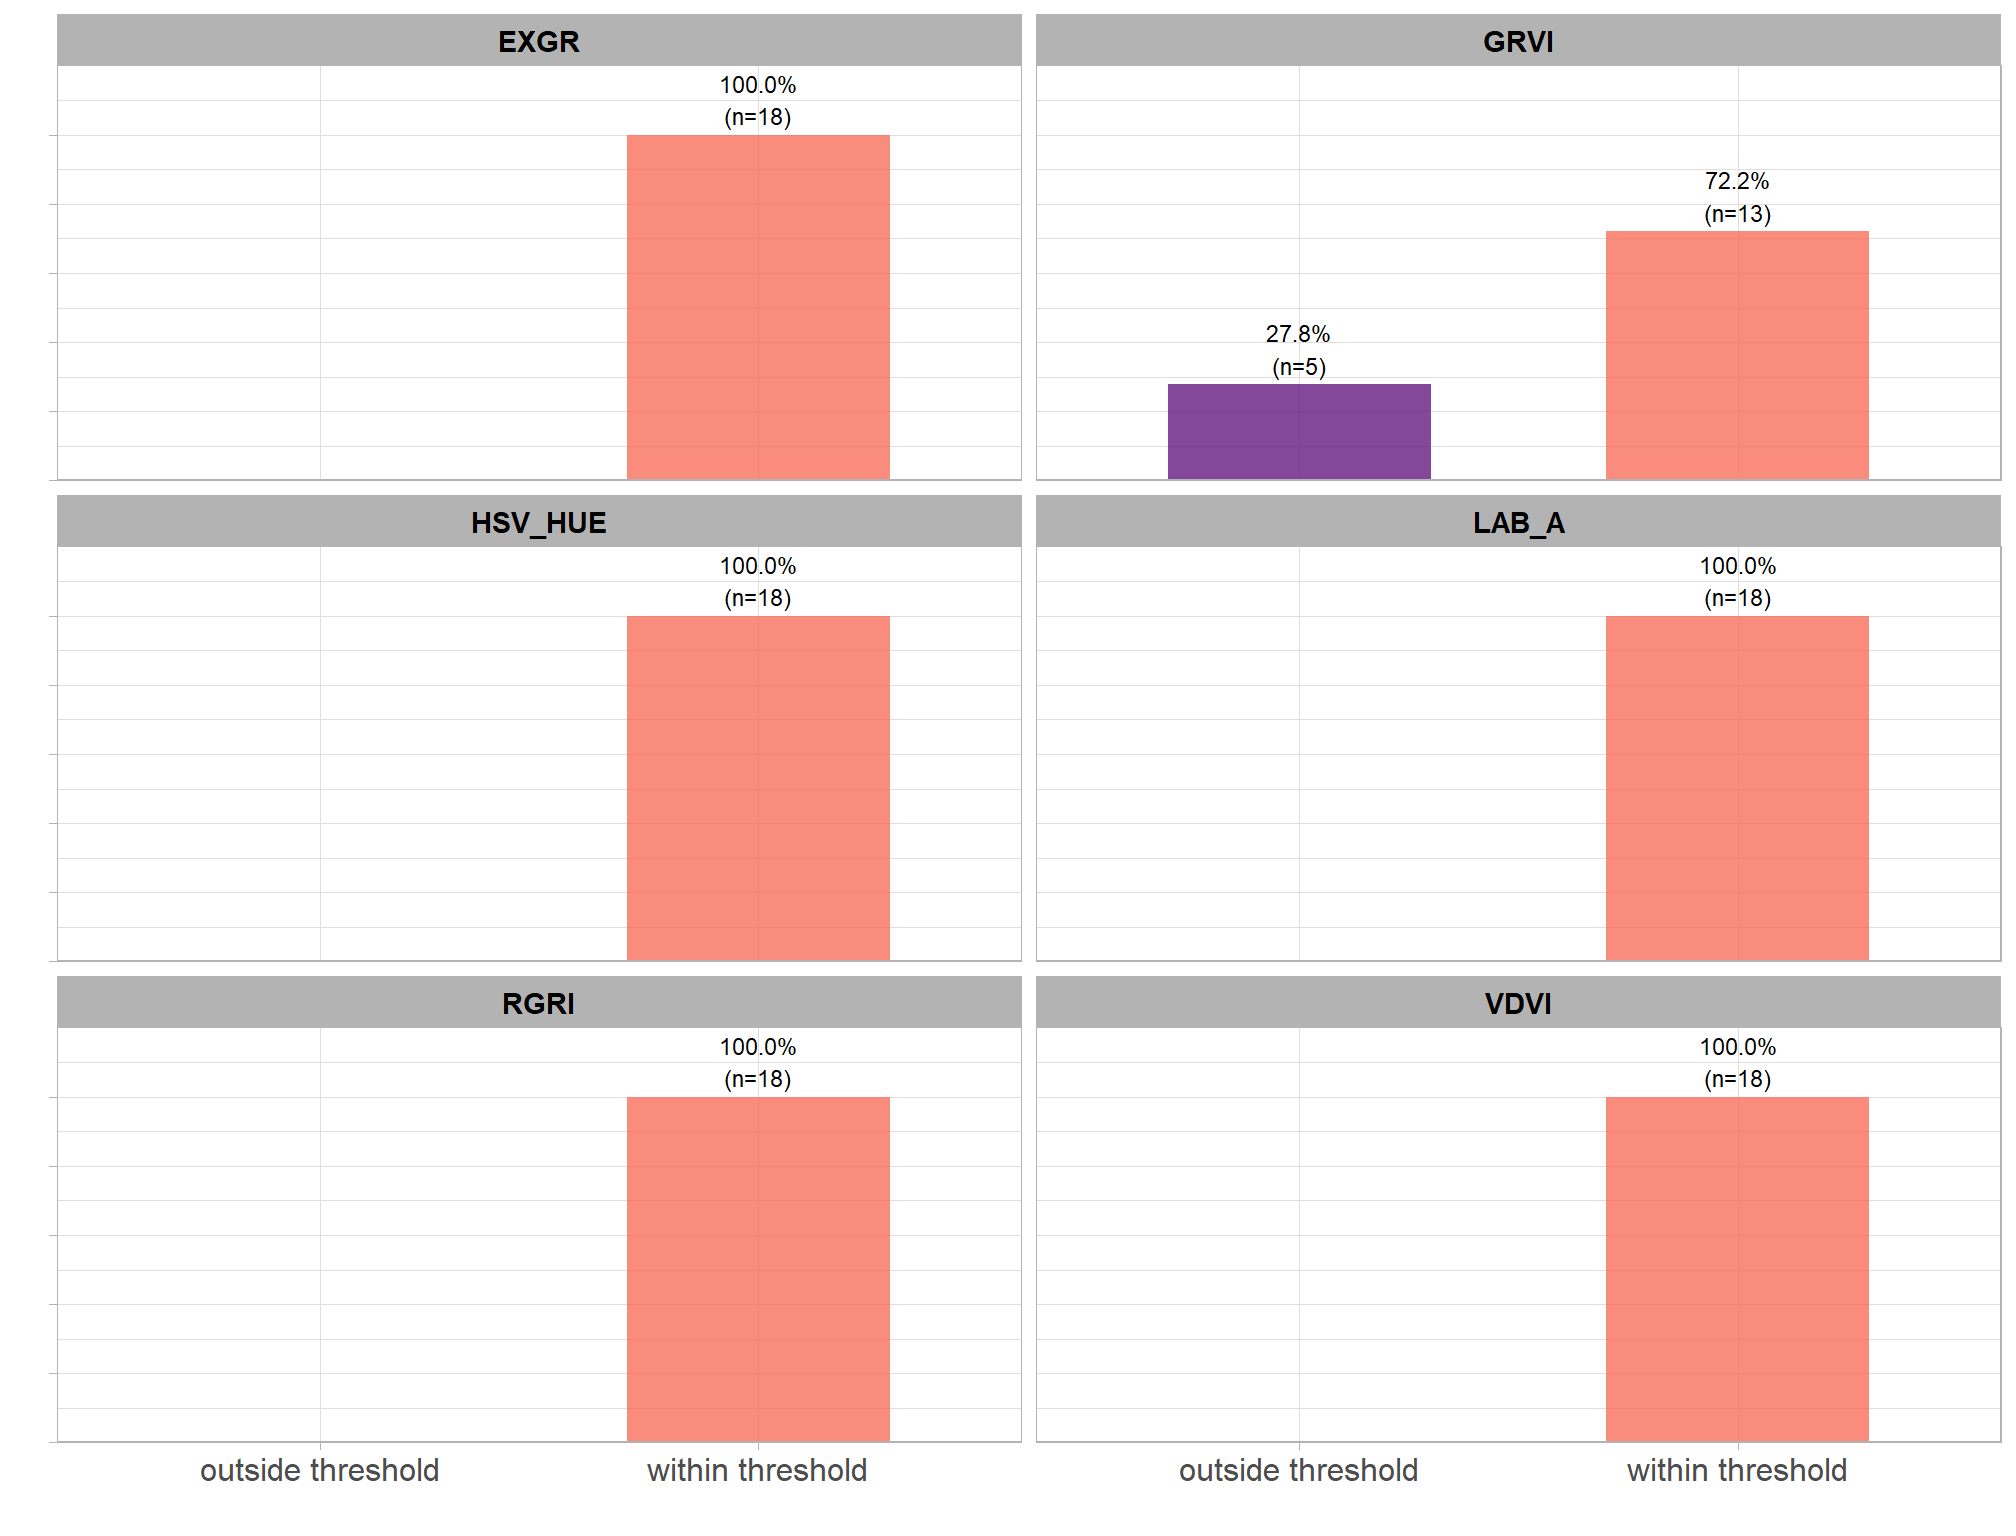Screen dimensions: 2016x1536
Task: Click the salmon GRVI within-threshold bar
Action: point(1737,355)
